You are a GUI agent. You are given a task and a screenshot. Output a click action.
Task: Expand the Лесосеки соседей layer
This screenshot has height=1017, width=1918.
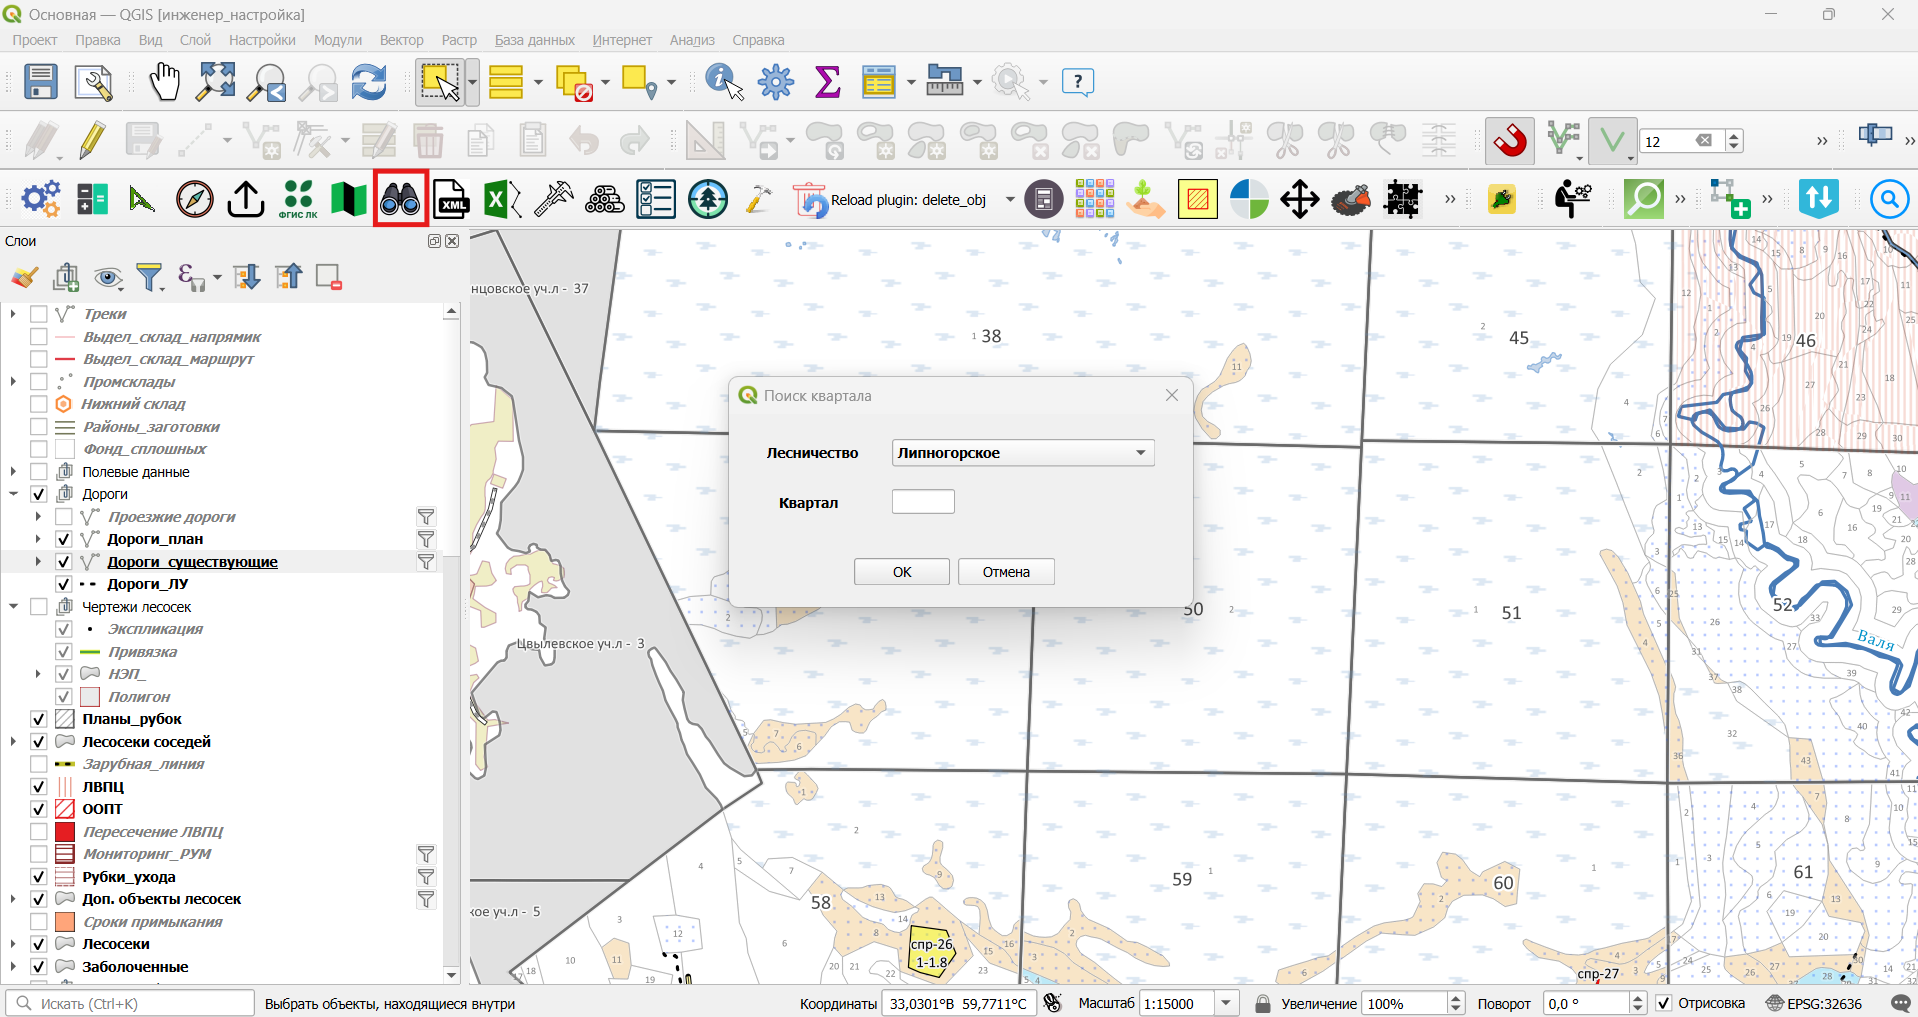point(14,742)
